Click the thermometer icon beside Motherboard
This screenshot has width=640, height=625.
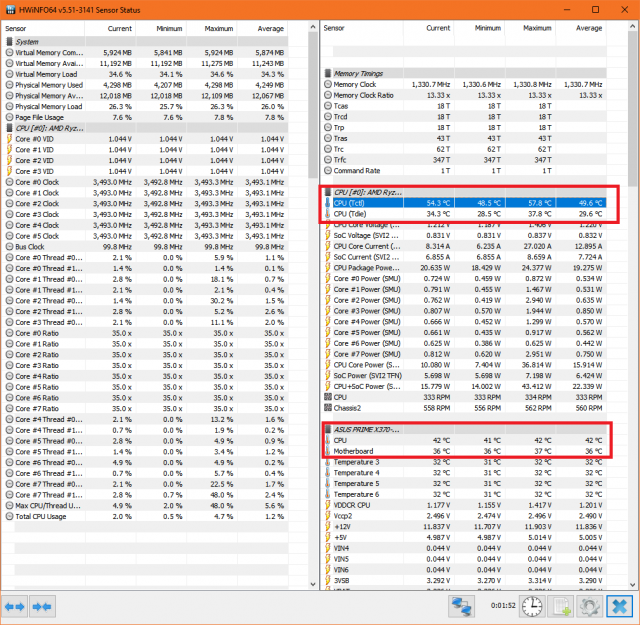(327, 451)
